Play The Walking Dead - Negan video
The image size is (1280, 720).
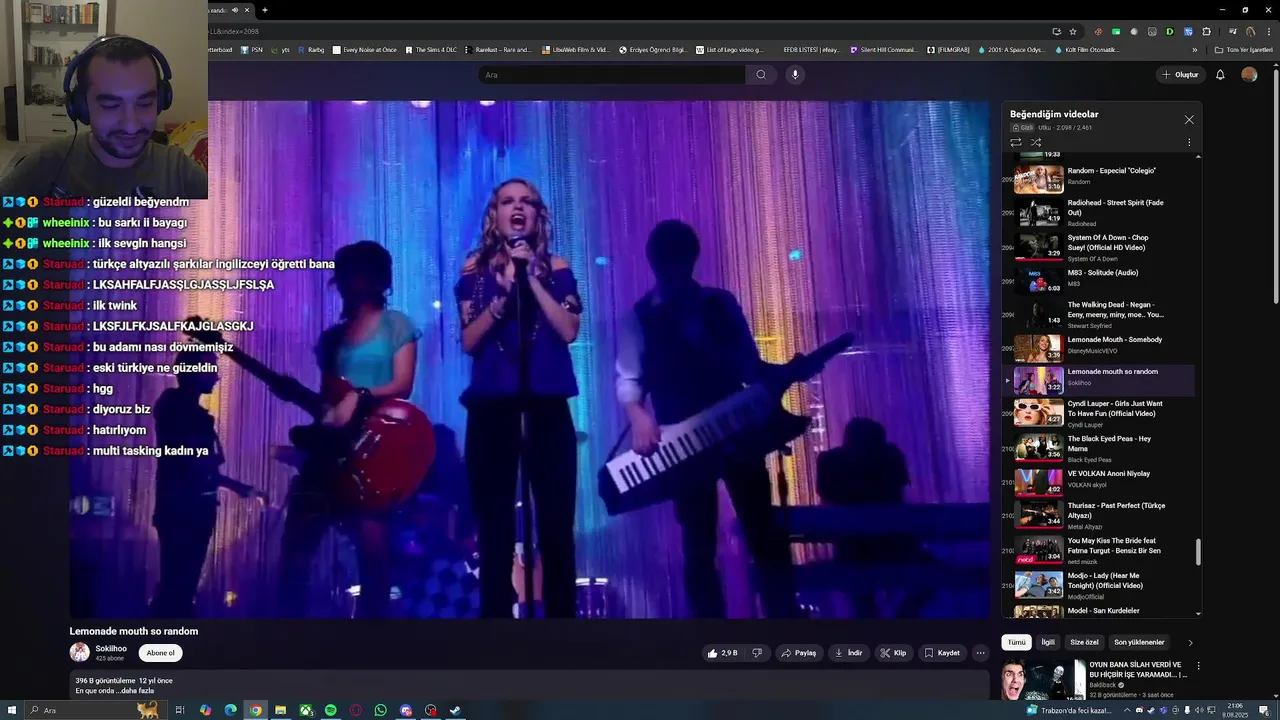[1100, 314]
